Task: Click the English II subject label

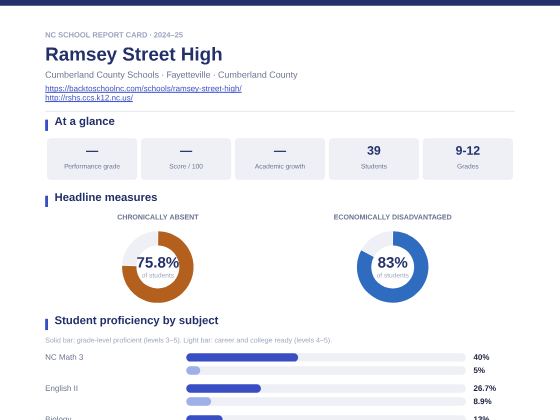Action: coord(61,388)
